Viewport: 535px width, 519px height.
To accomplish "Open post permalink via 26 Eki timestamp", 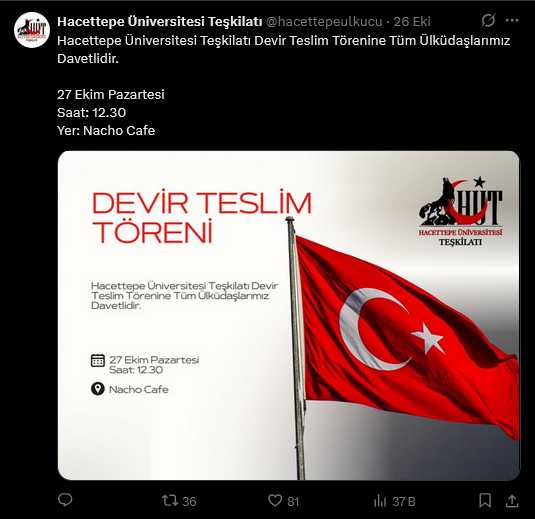I will click(x=412, y=21).
